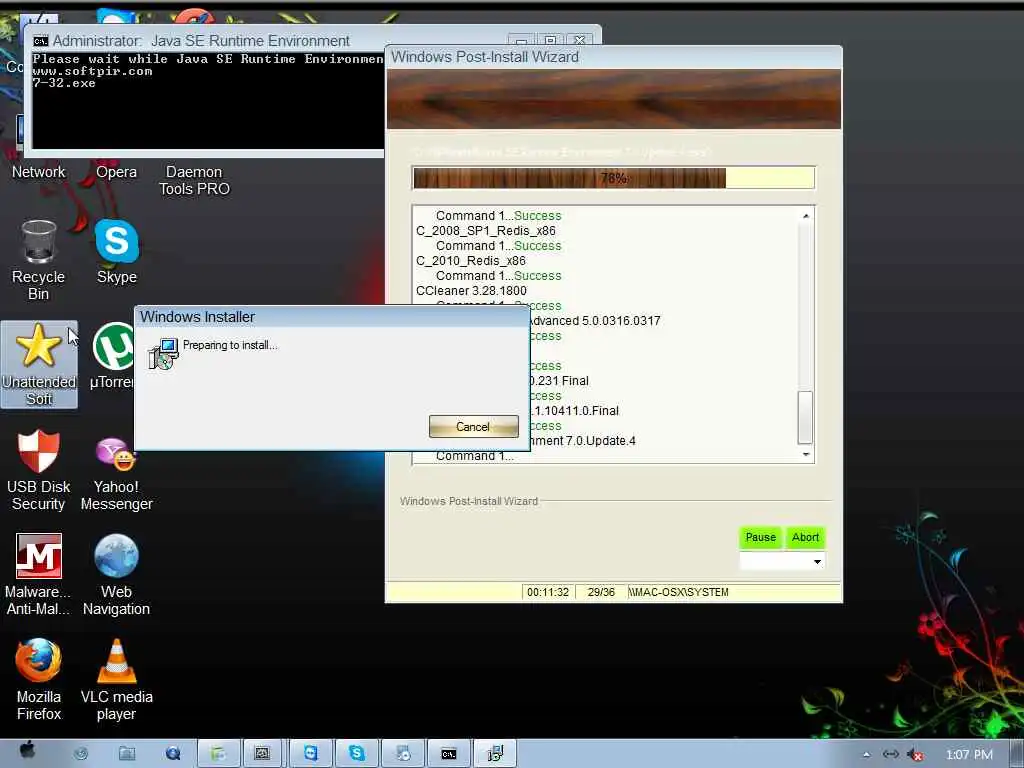The height and width of the screenshot is (768, 1024).
Task: Click the clock showing 1:07 PM
Action: tap(969, 755)
